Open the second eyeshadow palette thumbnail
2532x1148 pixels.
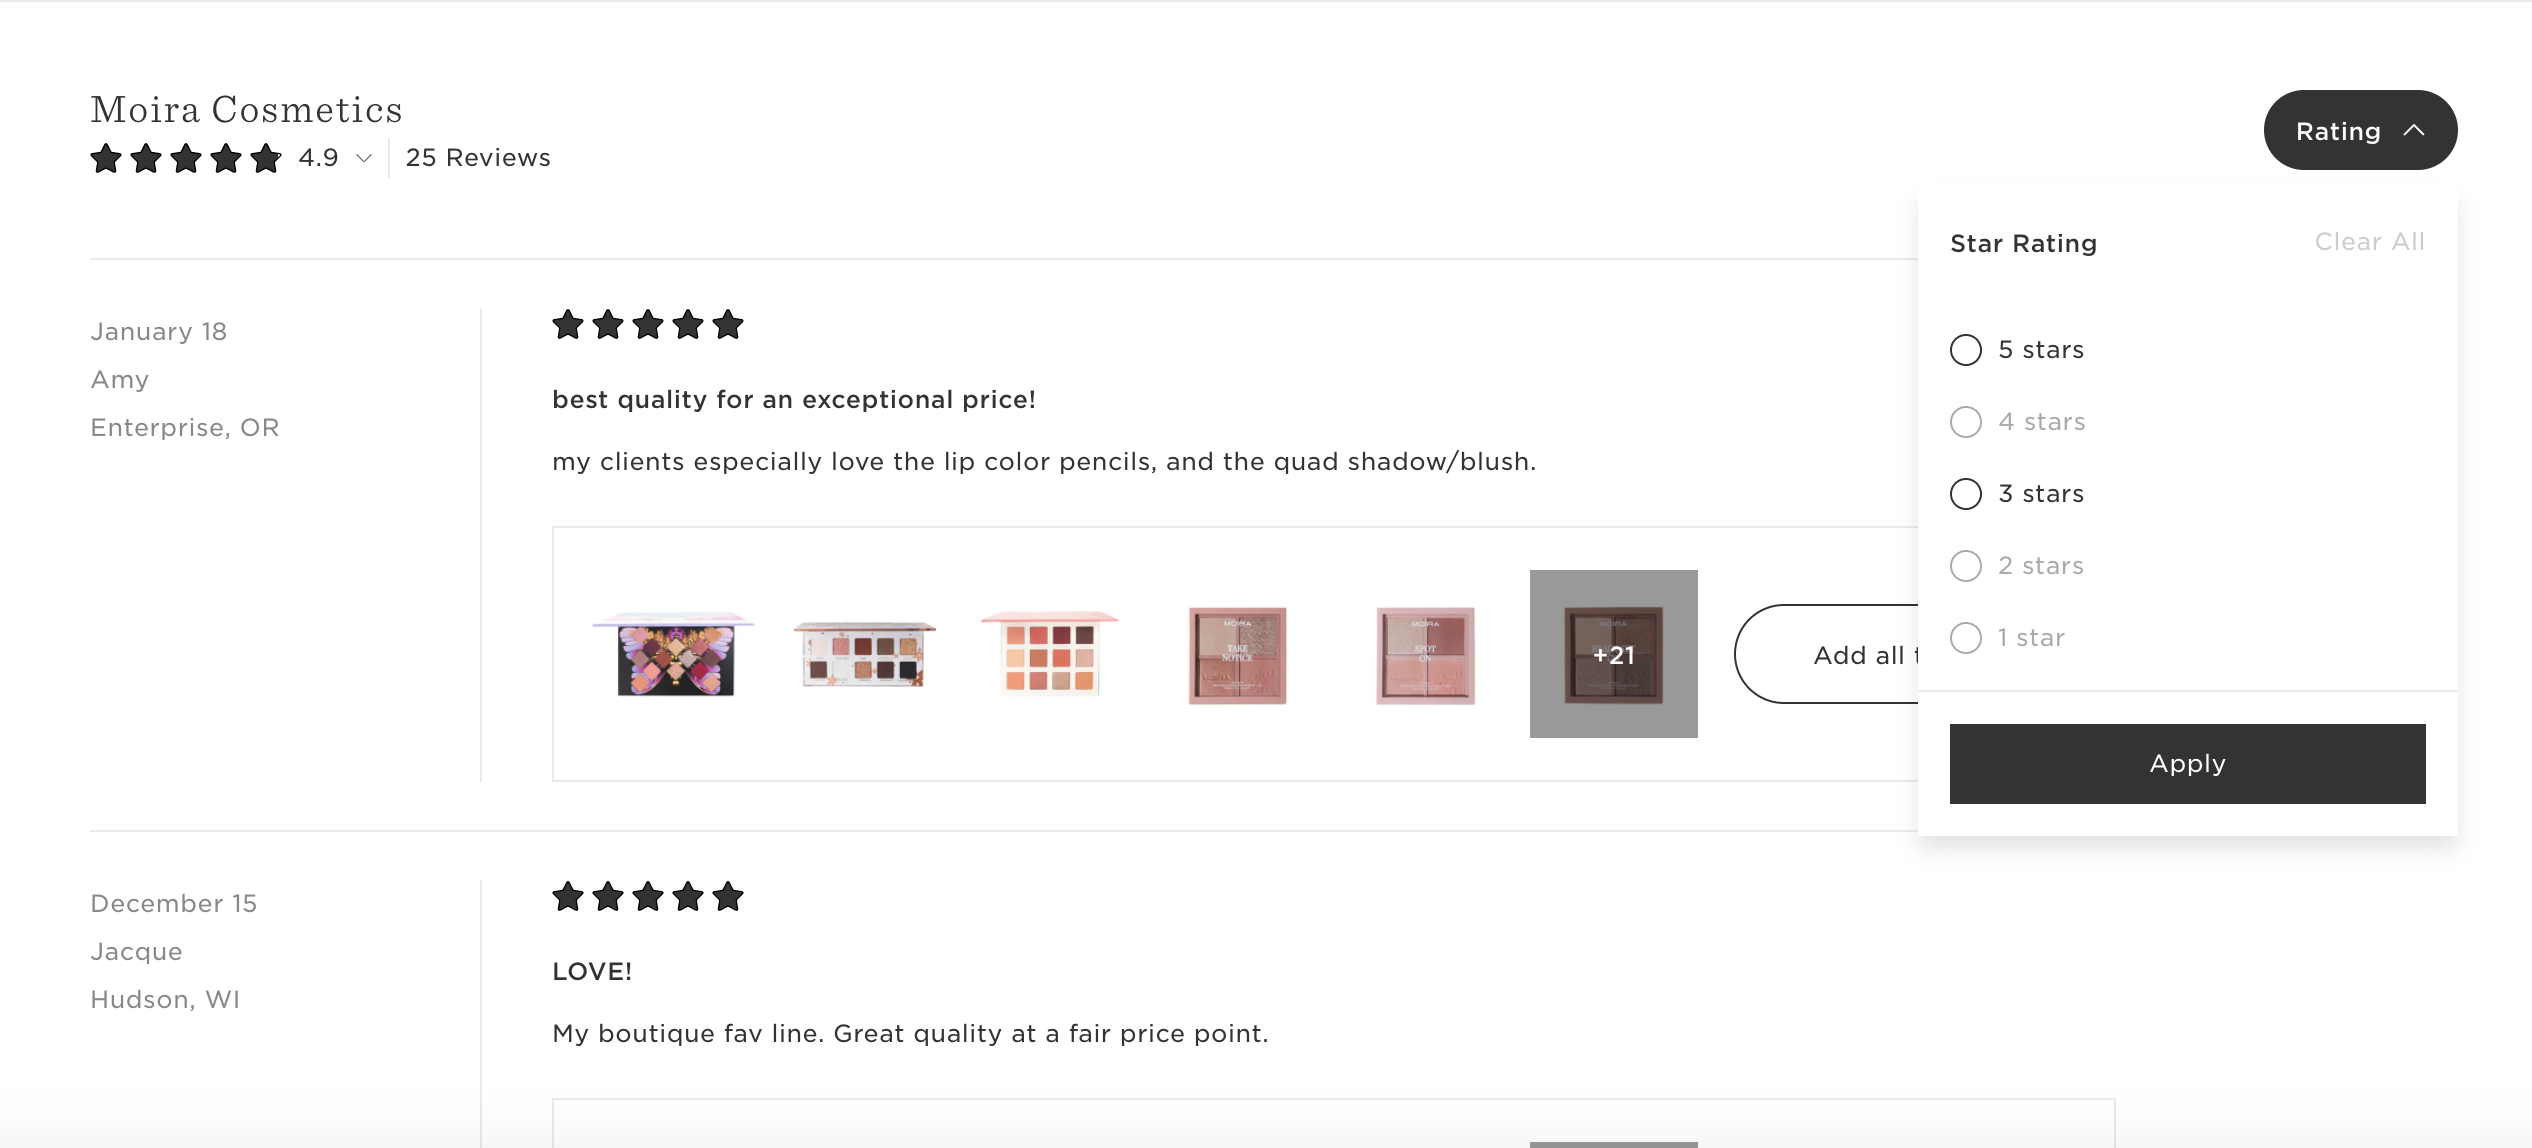[x=864, y=655]
